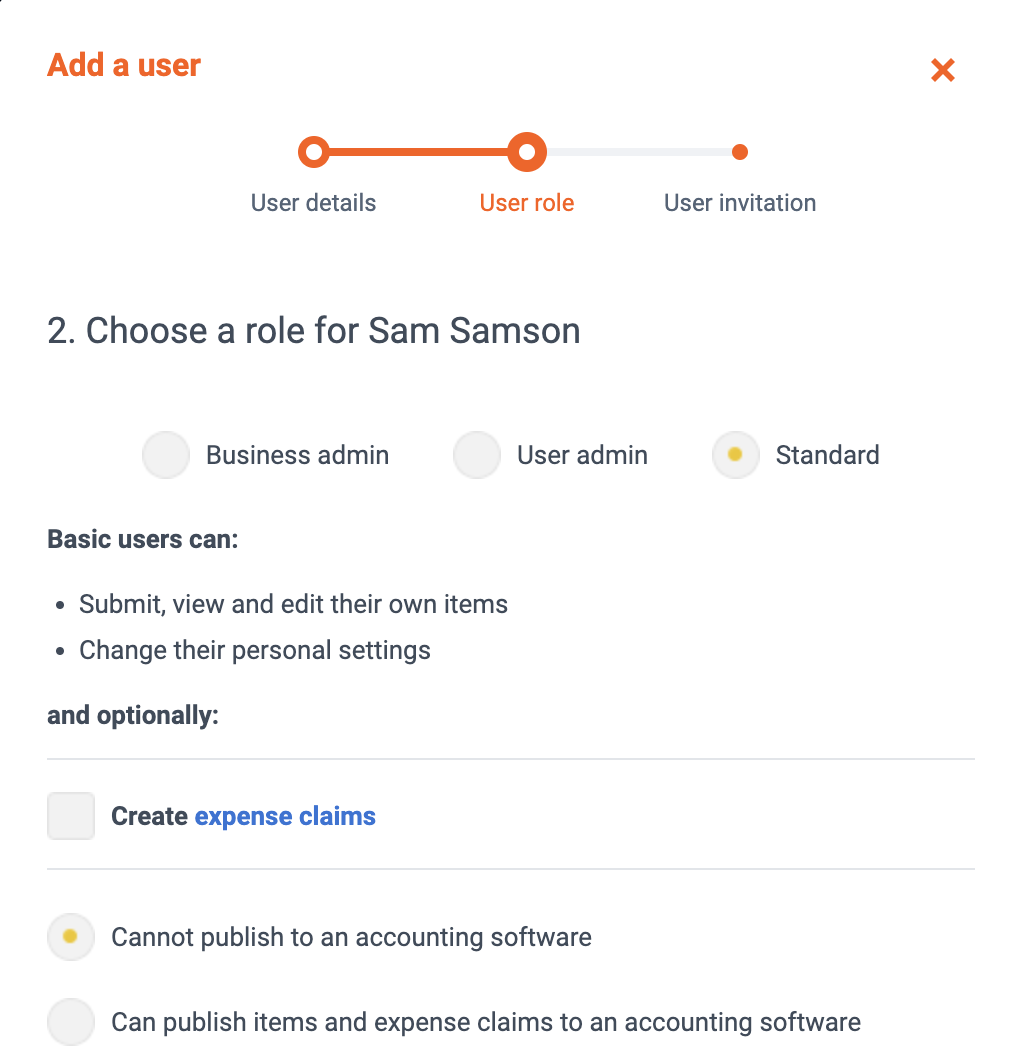Choose Cannot publish to an accounting software
This screenshot has height=1062, width=1020.
[71, 937]
